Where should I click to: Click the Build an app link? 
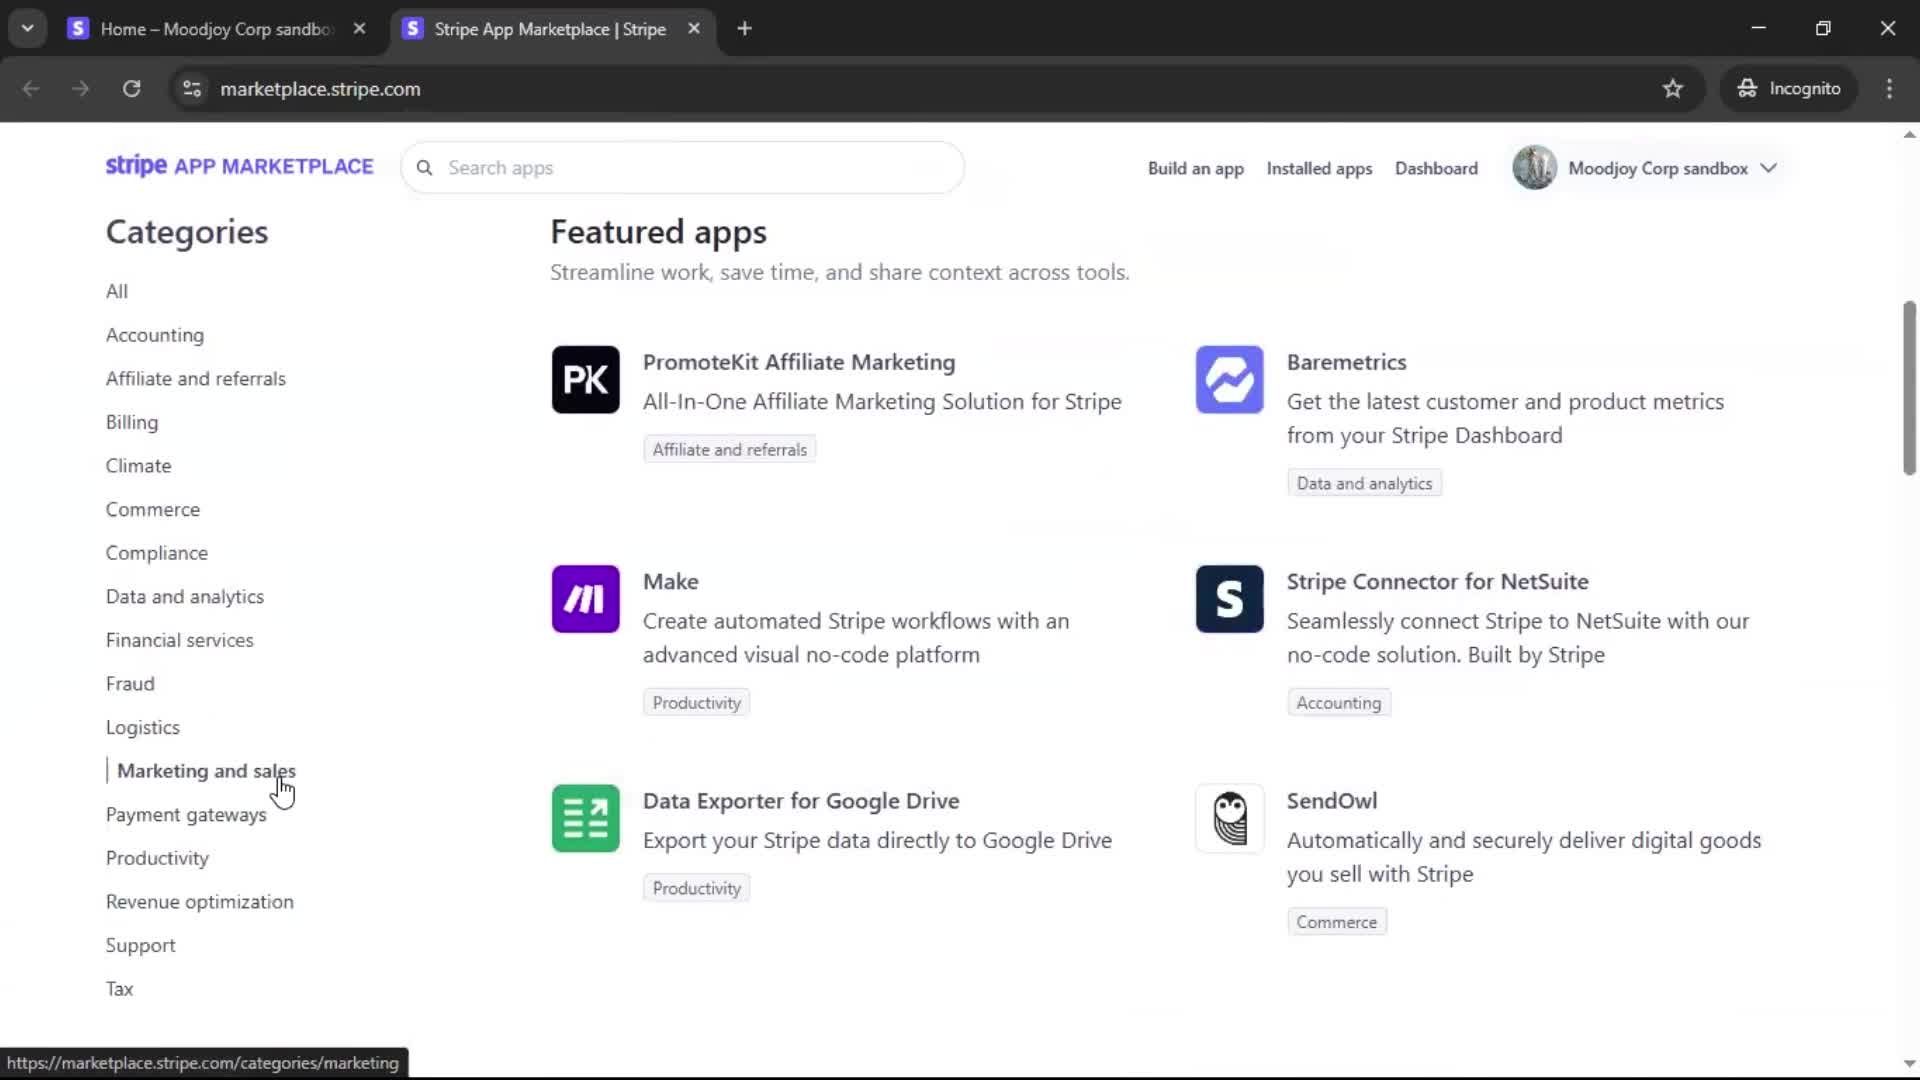pyautogui.click(x=1195, y=169)
